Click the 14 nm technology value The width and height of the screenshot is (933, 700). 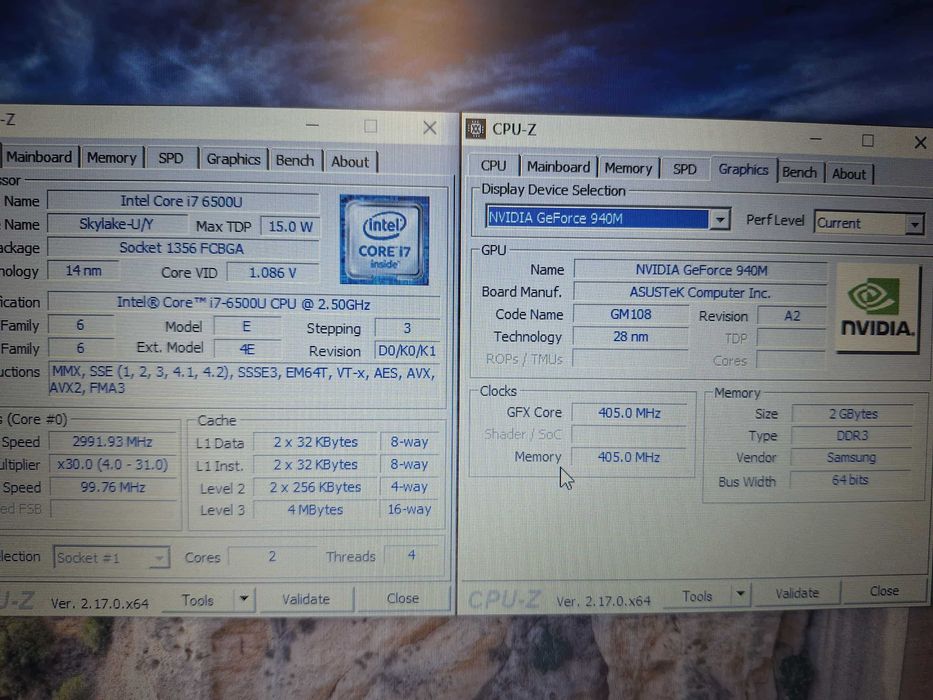[83, 271]
